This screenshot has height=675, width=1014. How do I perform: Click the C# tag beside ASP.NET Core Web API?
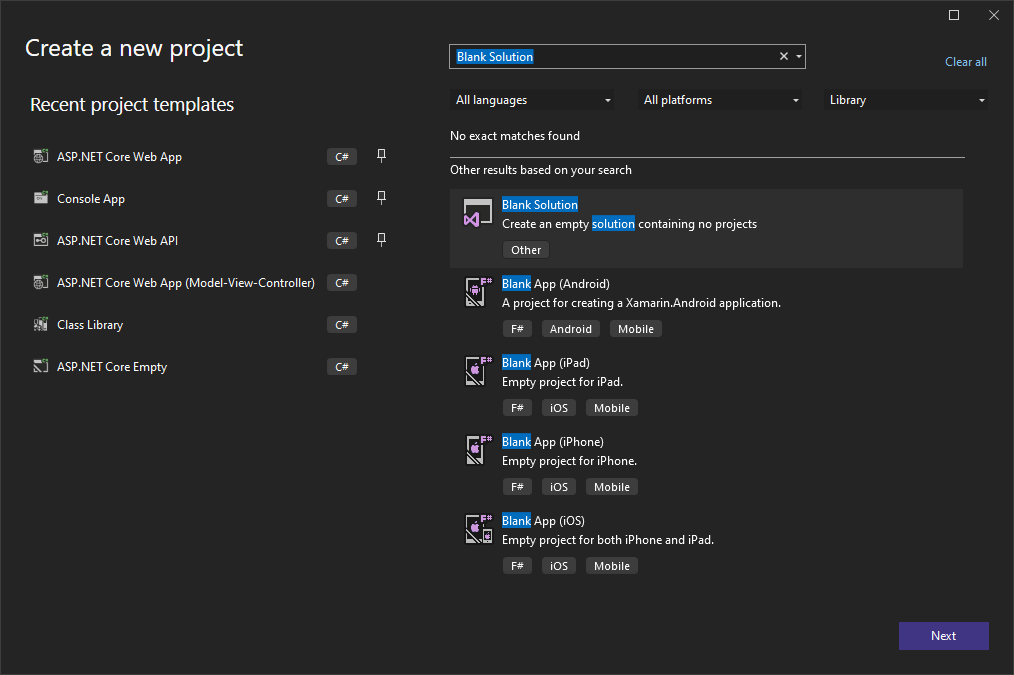342,241
